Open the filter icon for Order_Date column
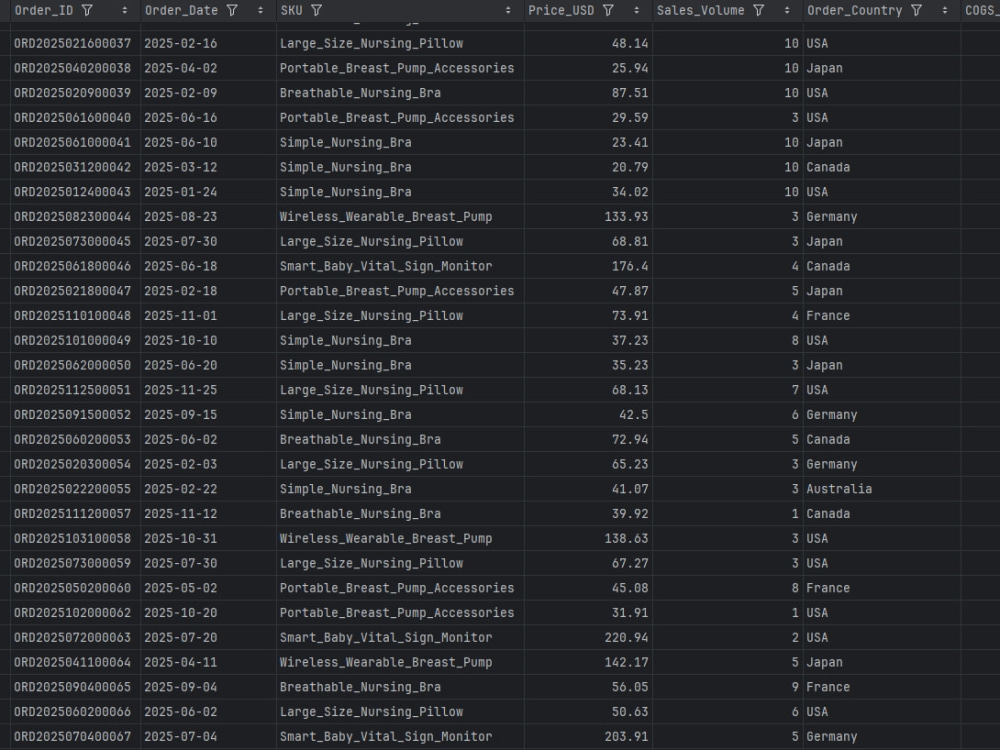1000x750 pixels. pos(232,10)
